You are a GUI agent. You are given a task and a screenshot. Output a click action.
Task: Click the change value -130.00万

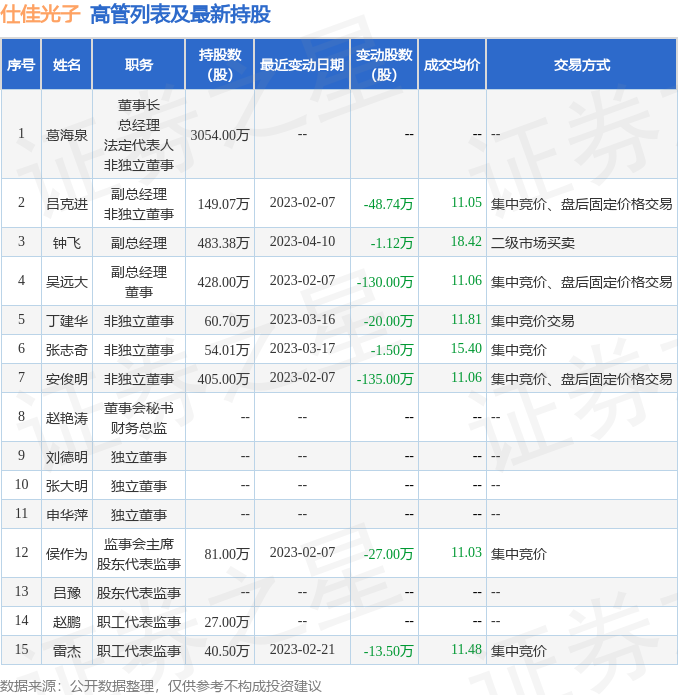click(385, 282)
